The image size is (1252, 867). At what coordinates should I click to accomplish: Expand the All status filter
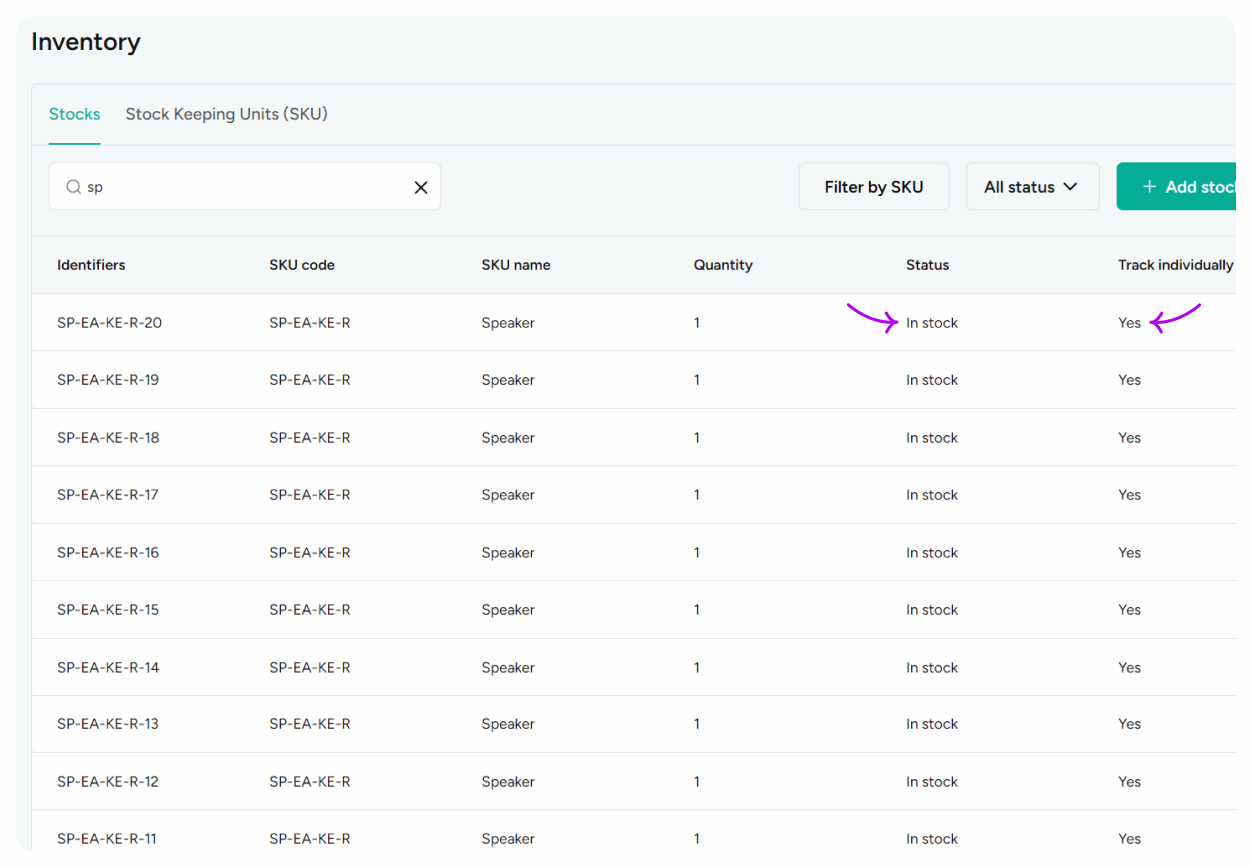coord(1032,186)
